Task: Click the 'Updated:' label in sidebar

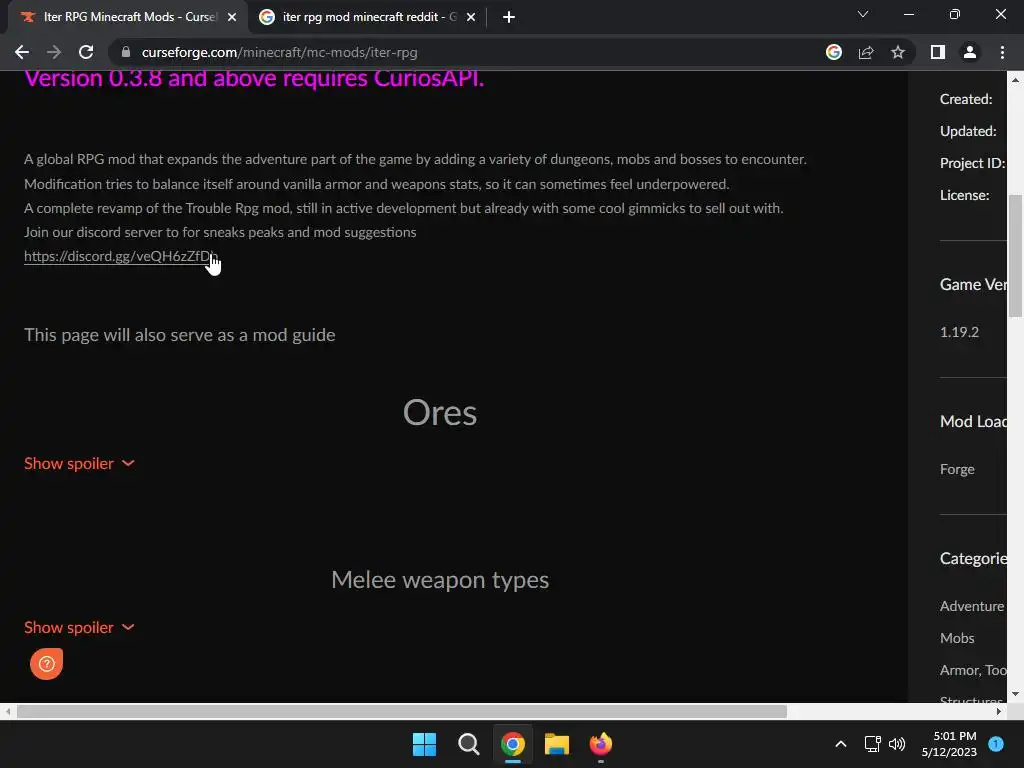Action: tap(968, 131)
